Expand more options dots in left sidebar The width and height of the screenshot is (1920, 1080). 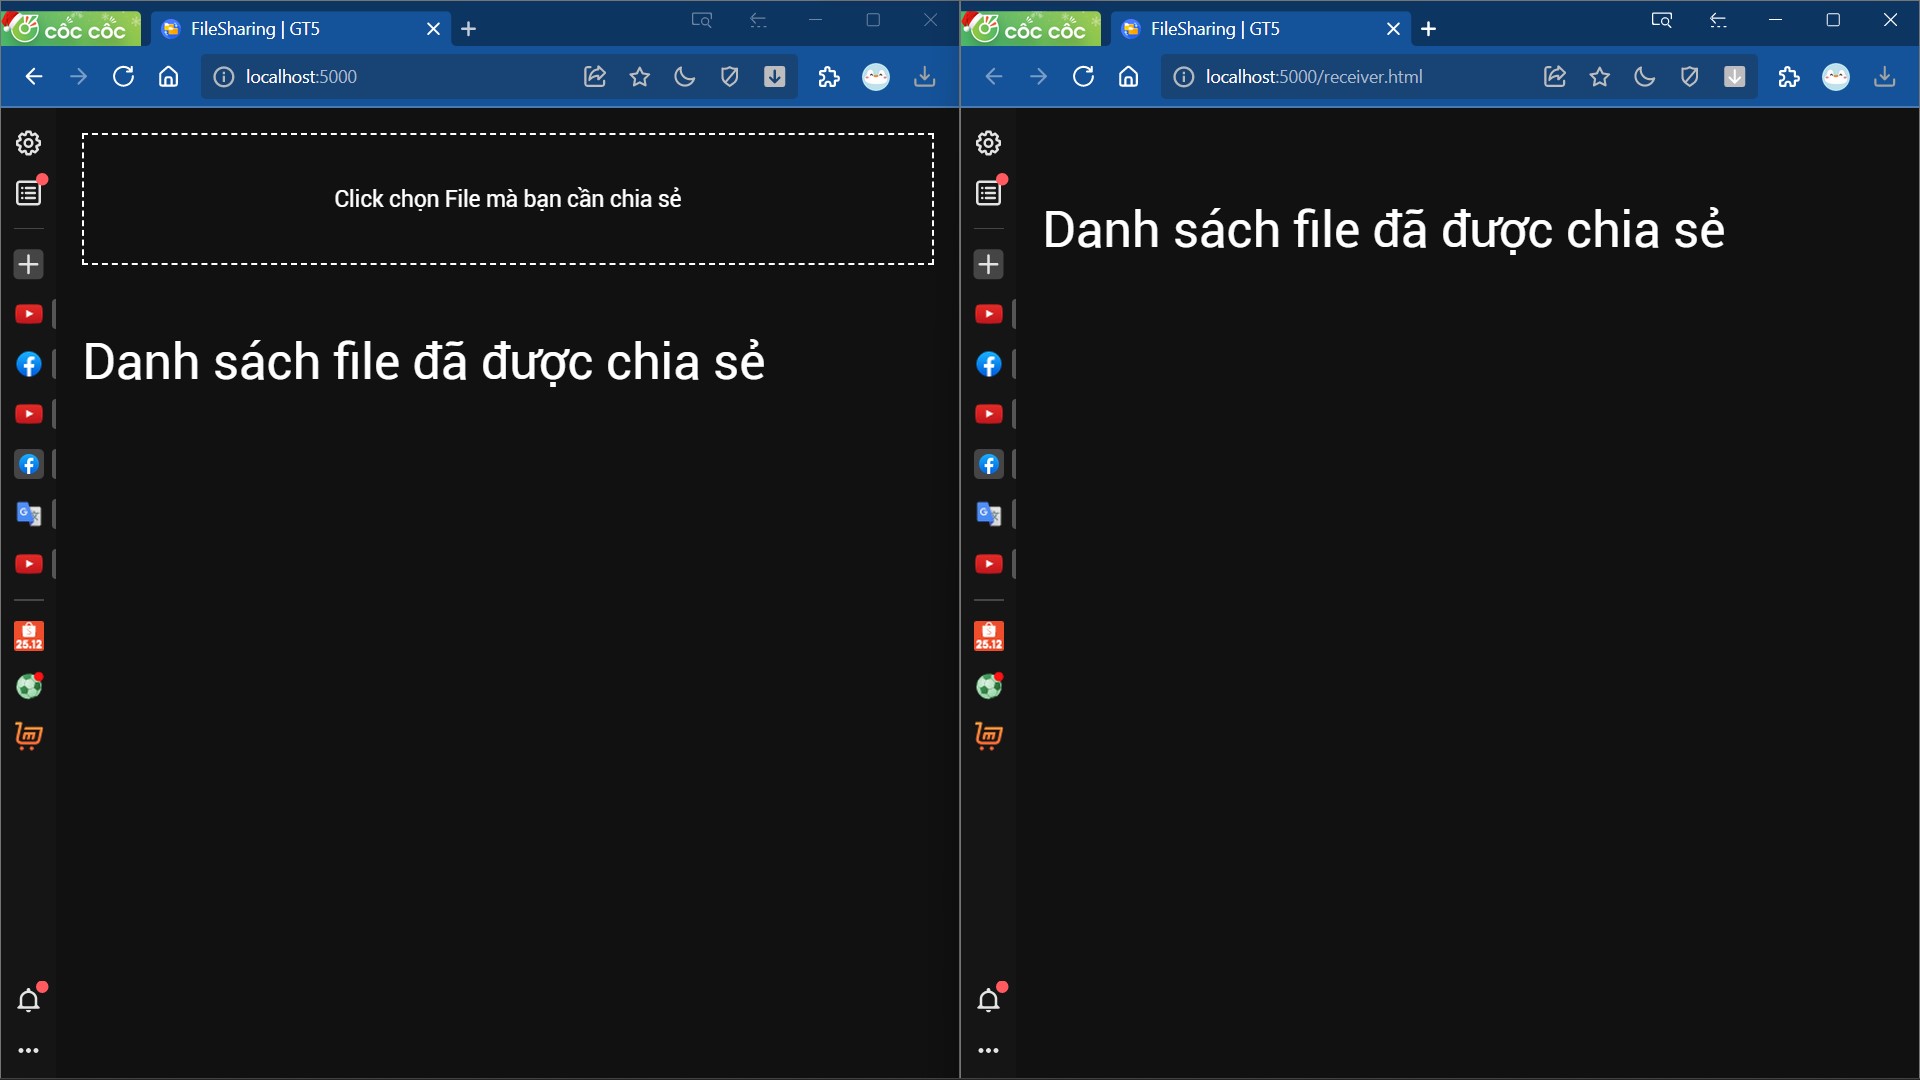29,1051
